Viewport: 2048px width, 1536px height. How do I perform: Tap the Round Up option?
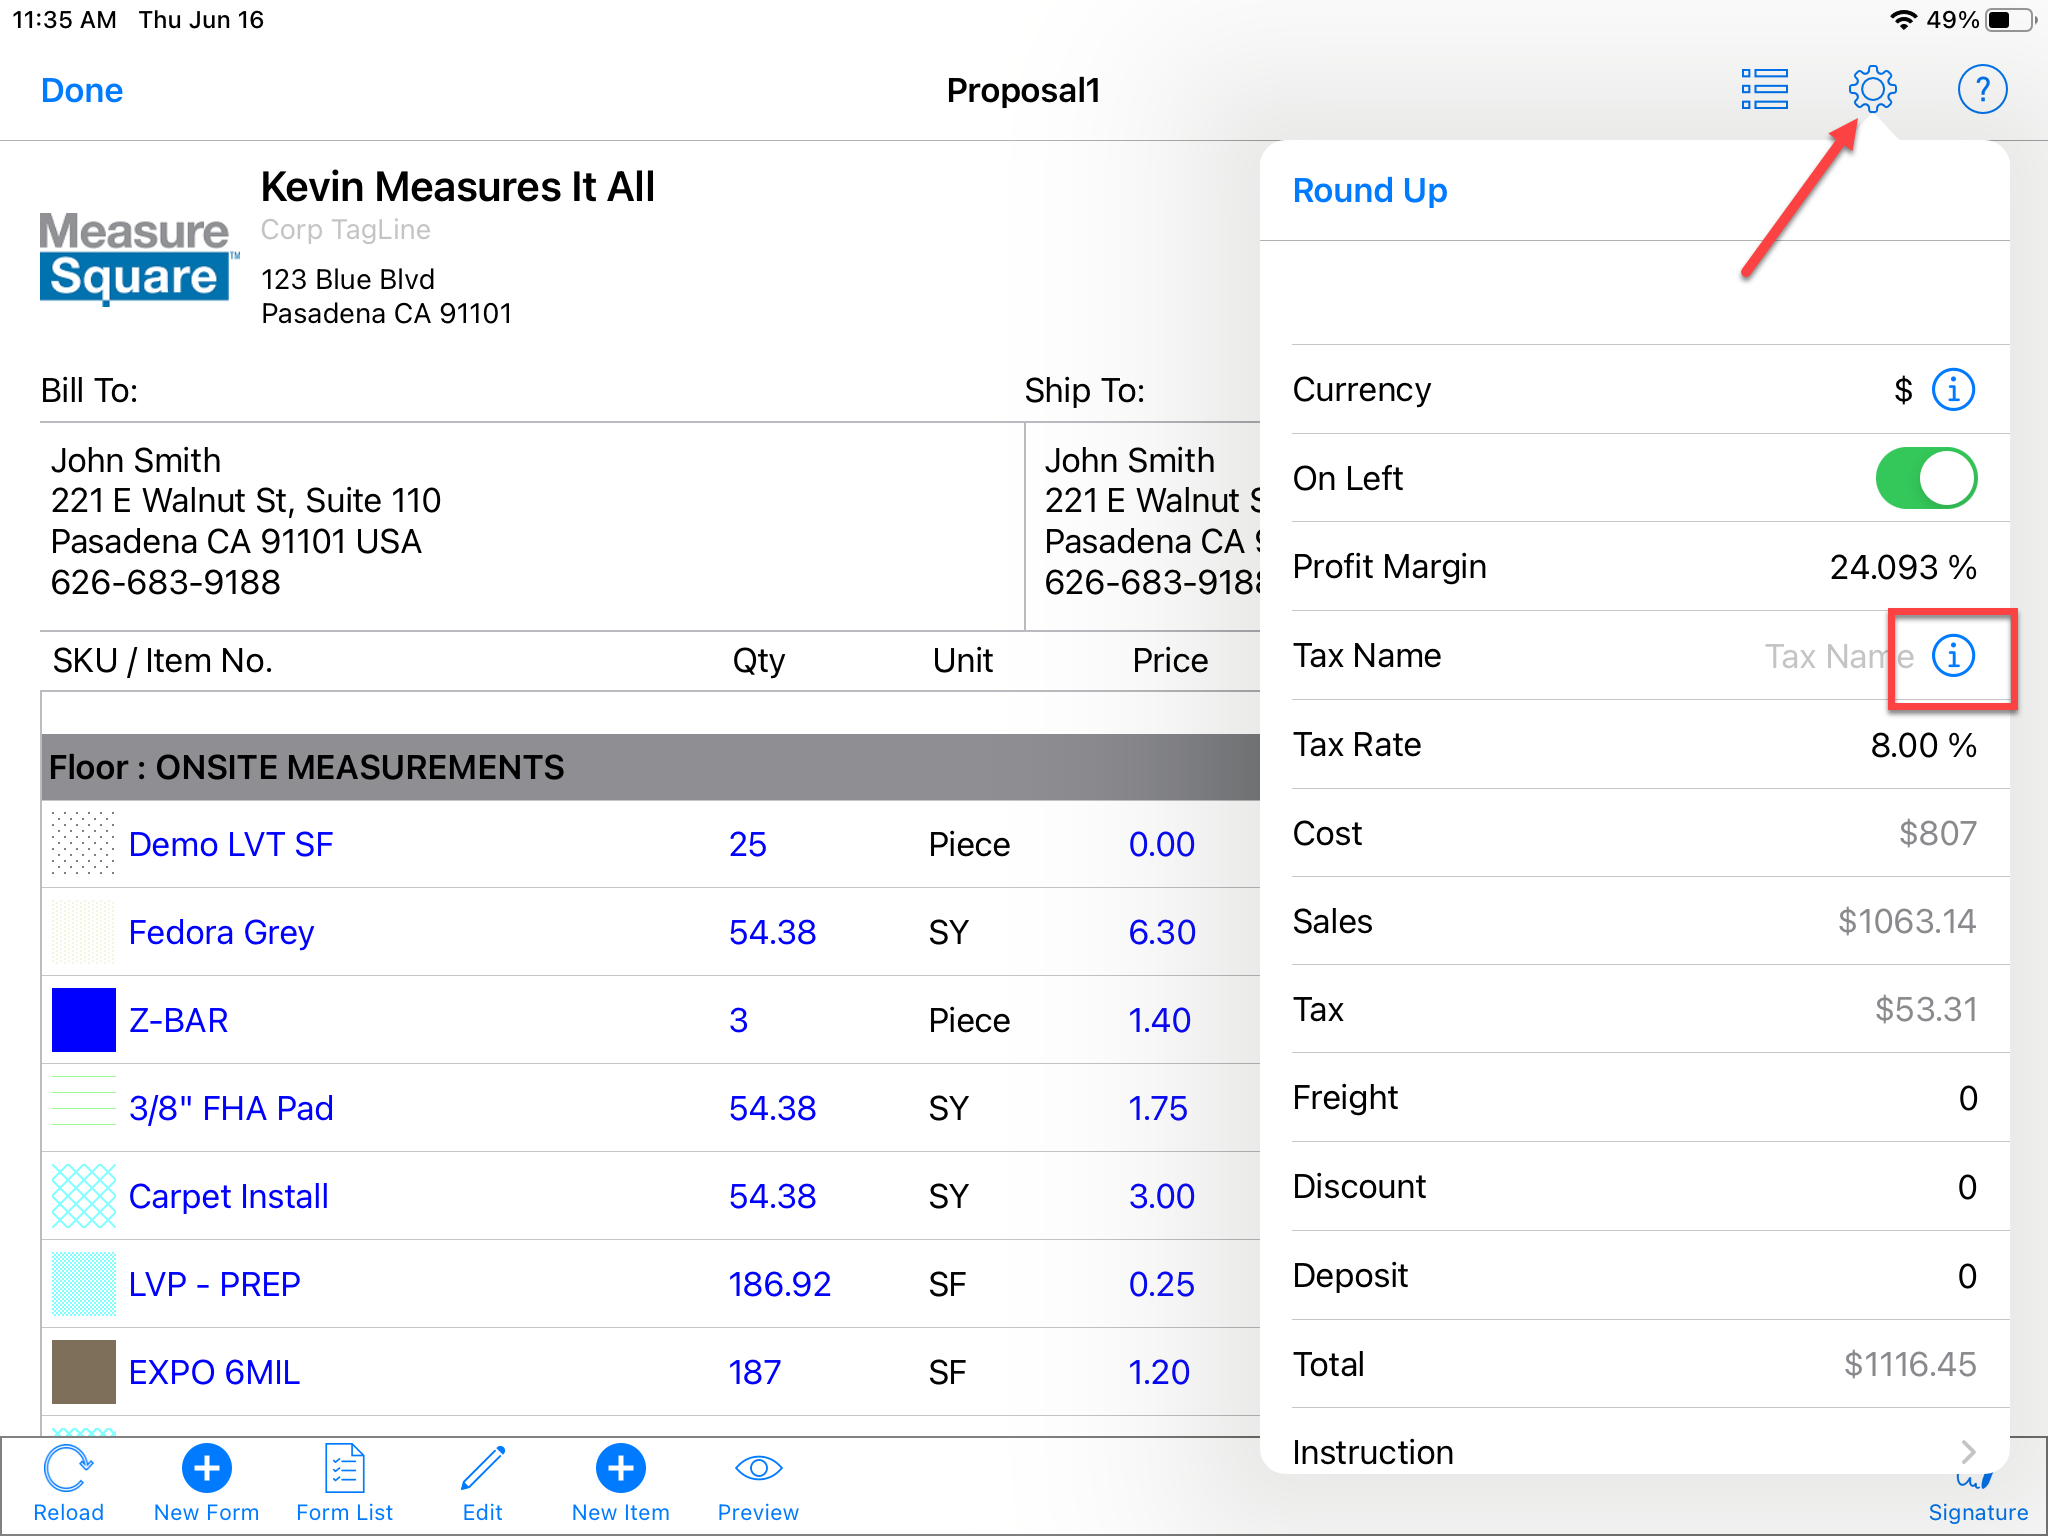click(x=1370, y=190)
